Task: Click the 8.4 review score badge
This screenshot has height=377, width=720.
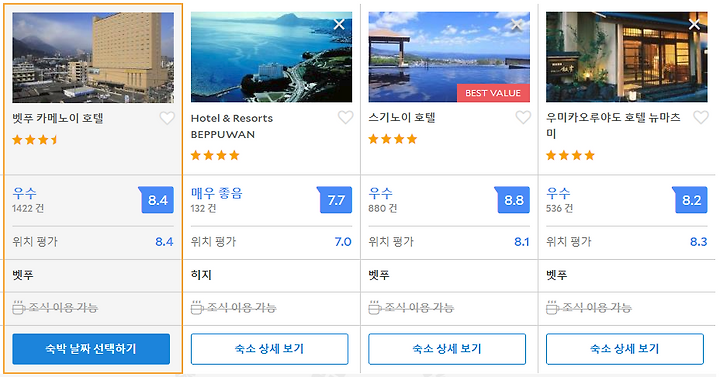Action: (157, 200)
